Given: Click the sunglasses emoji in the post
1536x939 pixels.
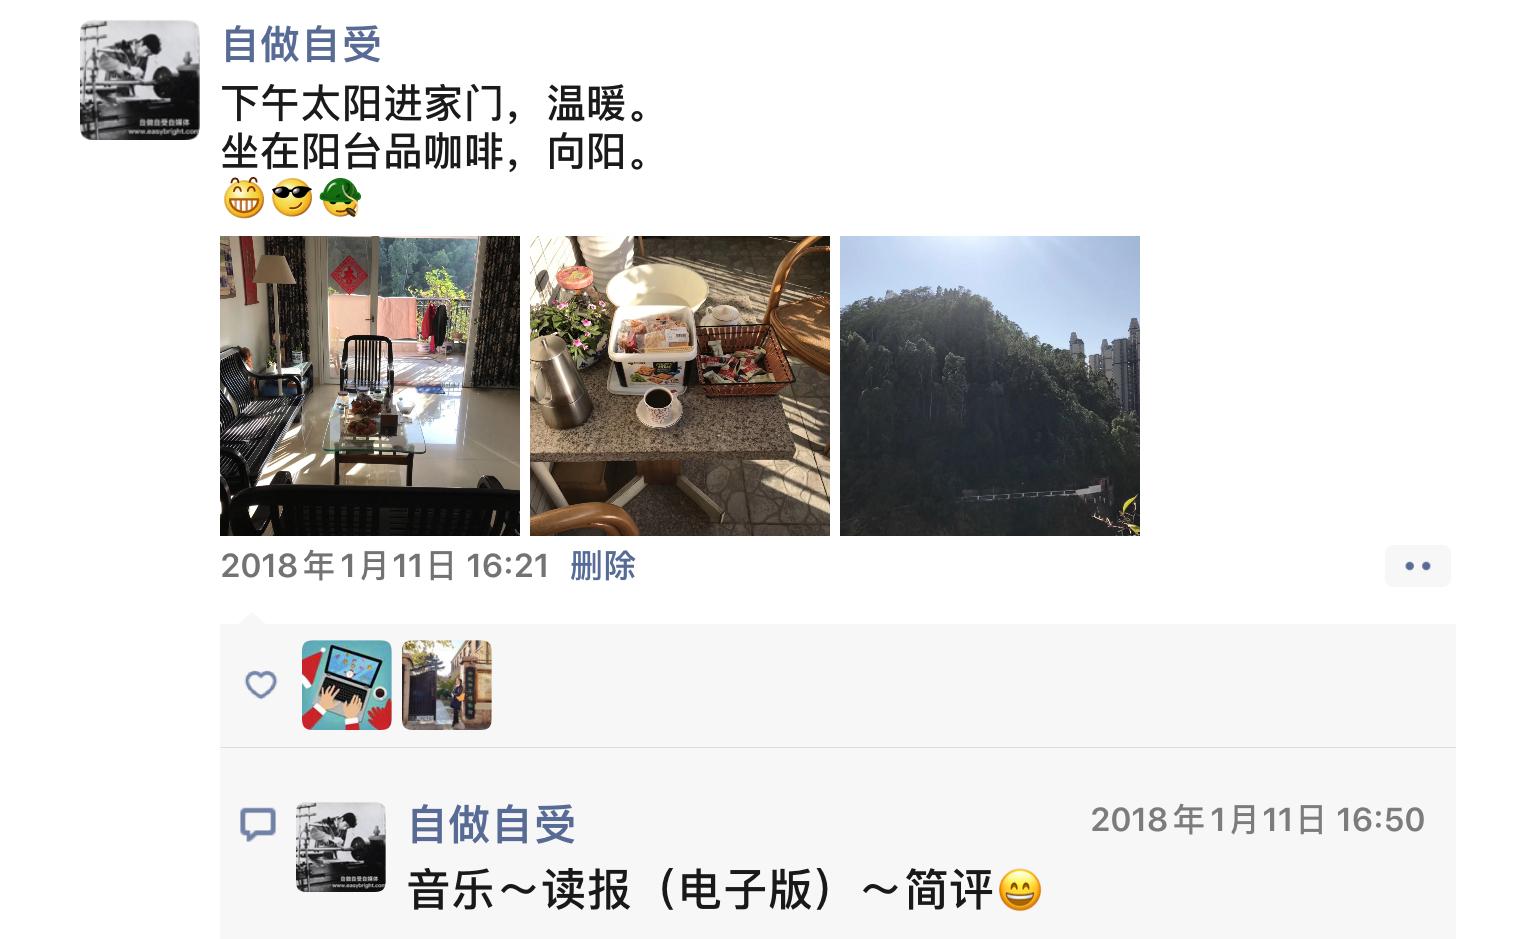Looking at the screenshot, I should pyautogui.click(x=292, y=199).
